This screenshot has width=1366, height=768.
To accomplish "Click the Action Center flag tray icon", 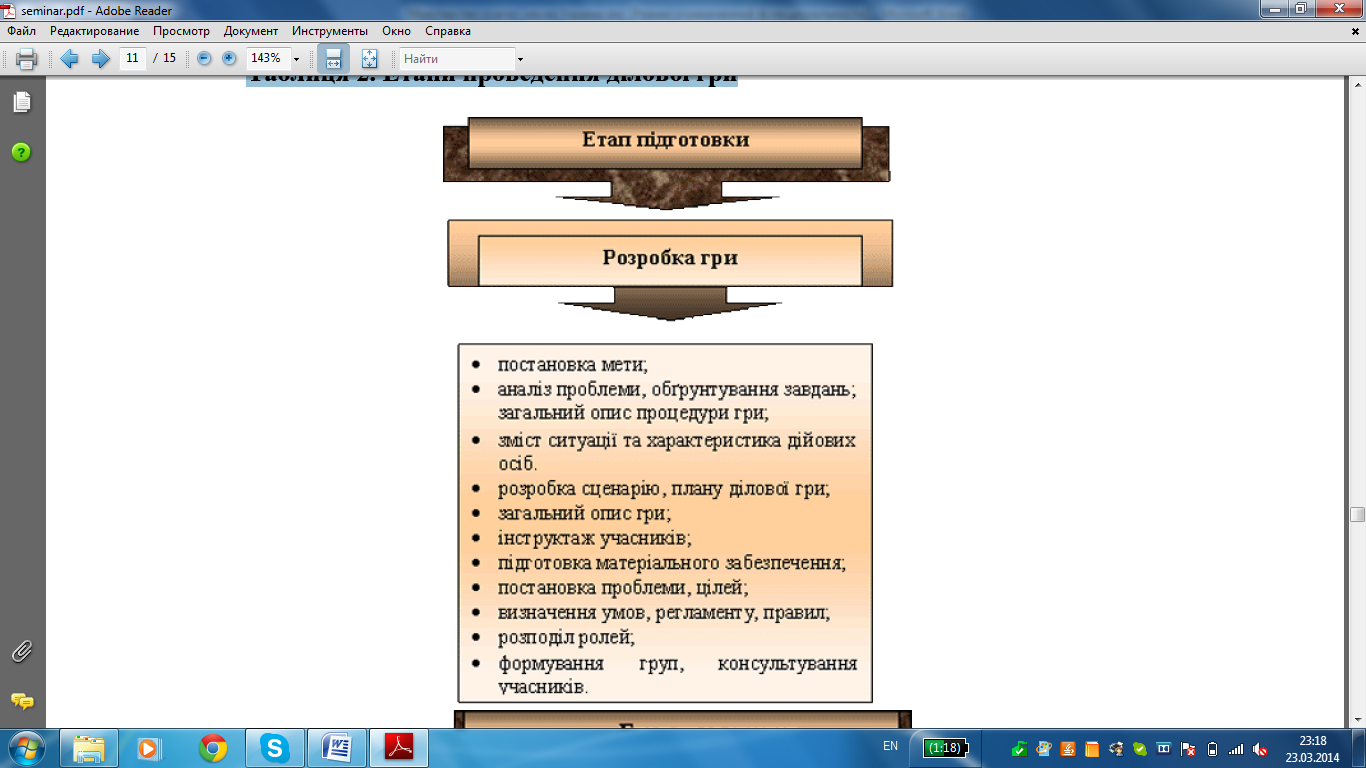I will click(x=1188, y=748).
